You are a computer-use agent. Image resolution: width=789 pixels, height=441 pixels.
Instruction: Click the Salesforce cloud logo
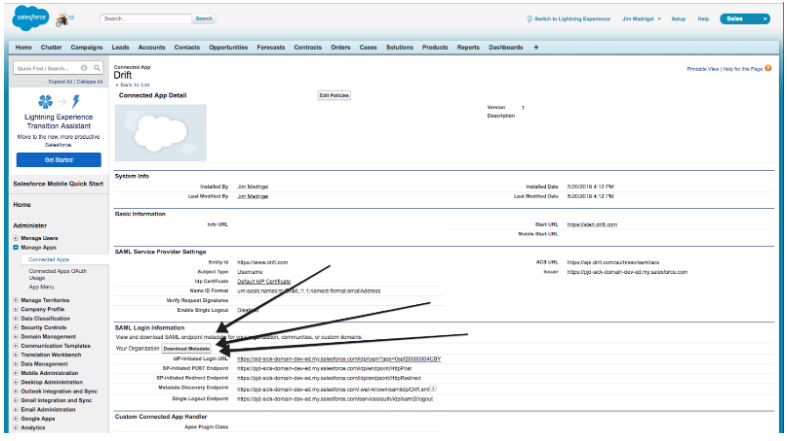(x=31, y=18)
